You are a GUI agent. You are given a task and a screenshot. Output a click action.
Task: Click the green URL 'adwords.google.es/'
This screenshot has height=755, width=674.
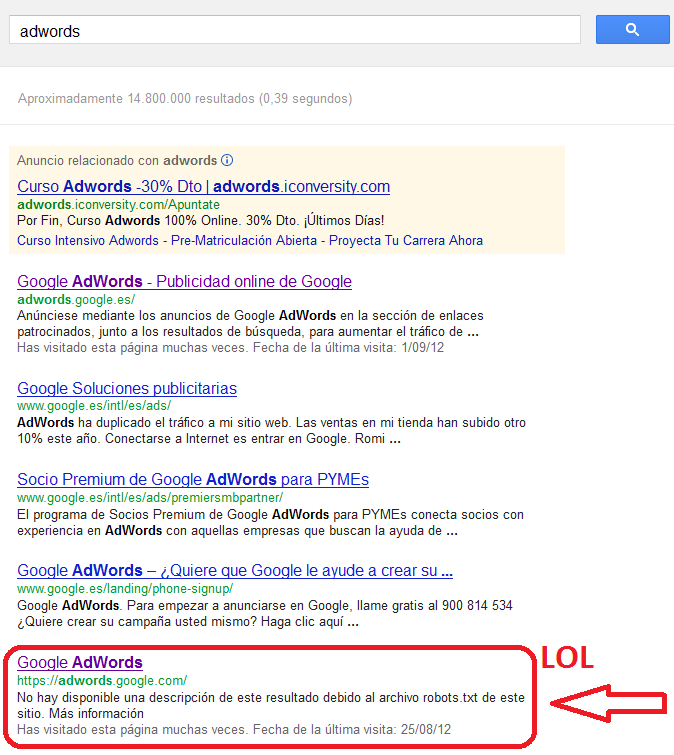[76, 299]
